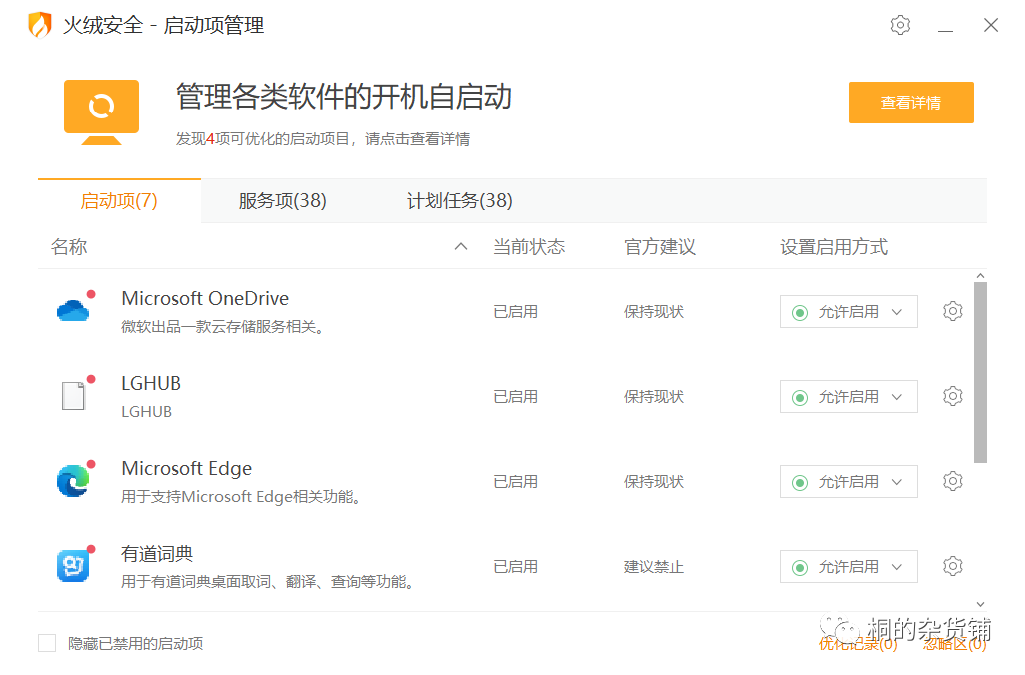Open the 忽略区(0) link
The height and width of the screenshot is (675, 1025).
(954, 644)
